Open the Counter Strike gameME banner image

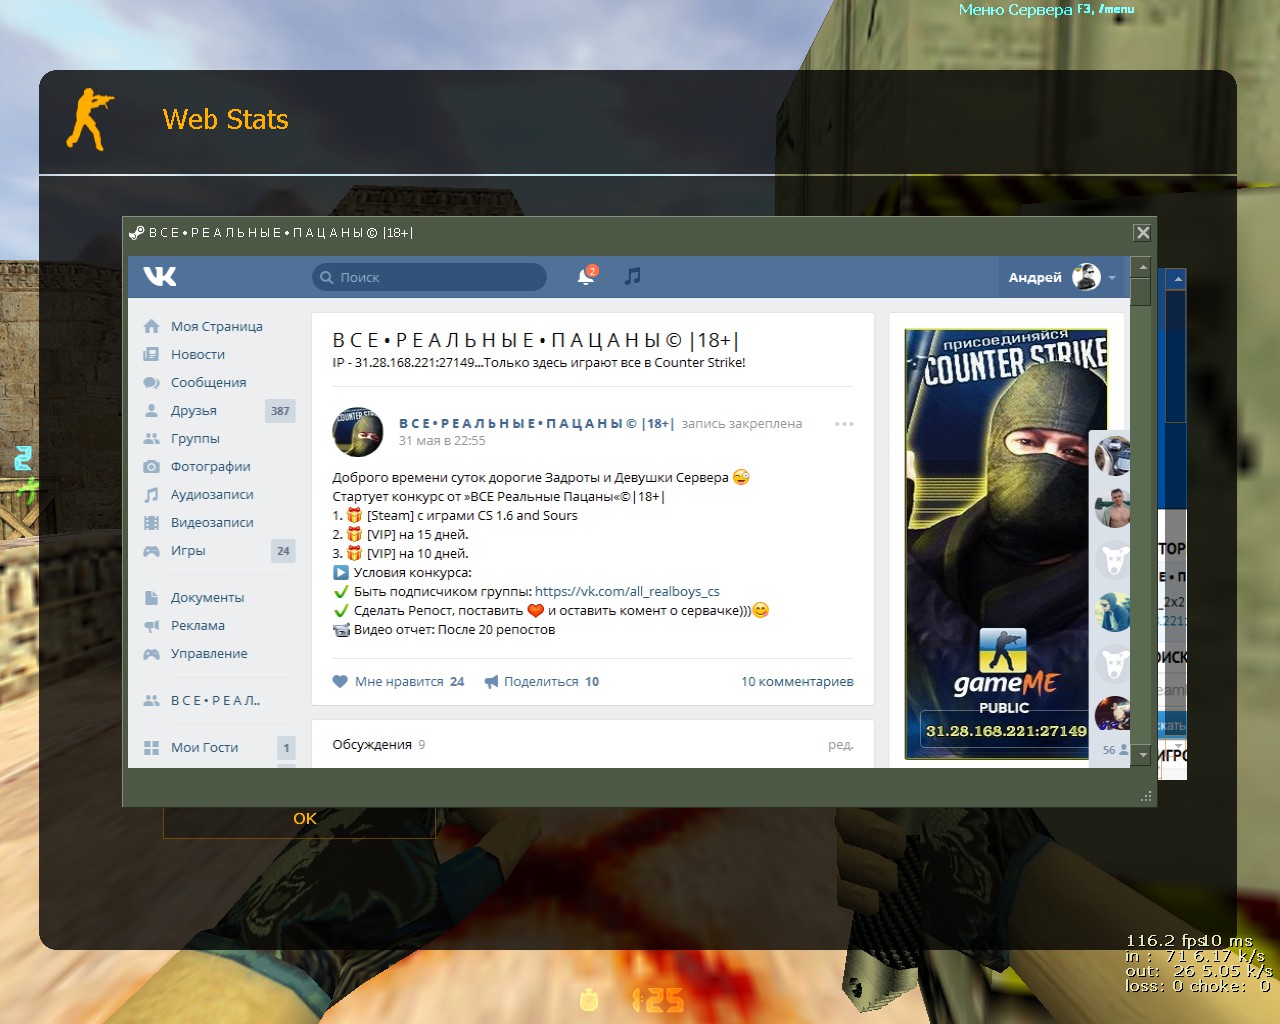(1006, 543)
